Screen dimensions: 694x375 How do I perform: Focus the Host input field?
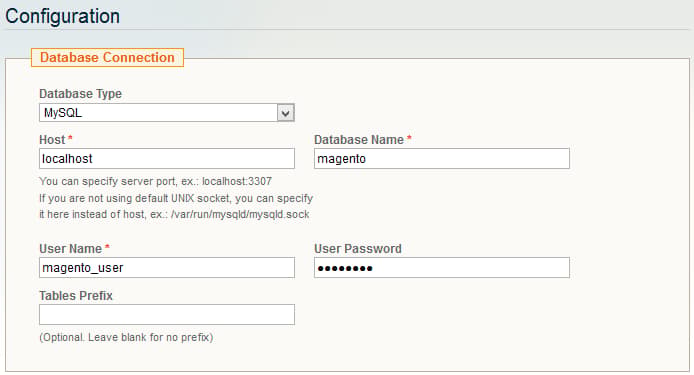(166, 159)
